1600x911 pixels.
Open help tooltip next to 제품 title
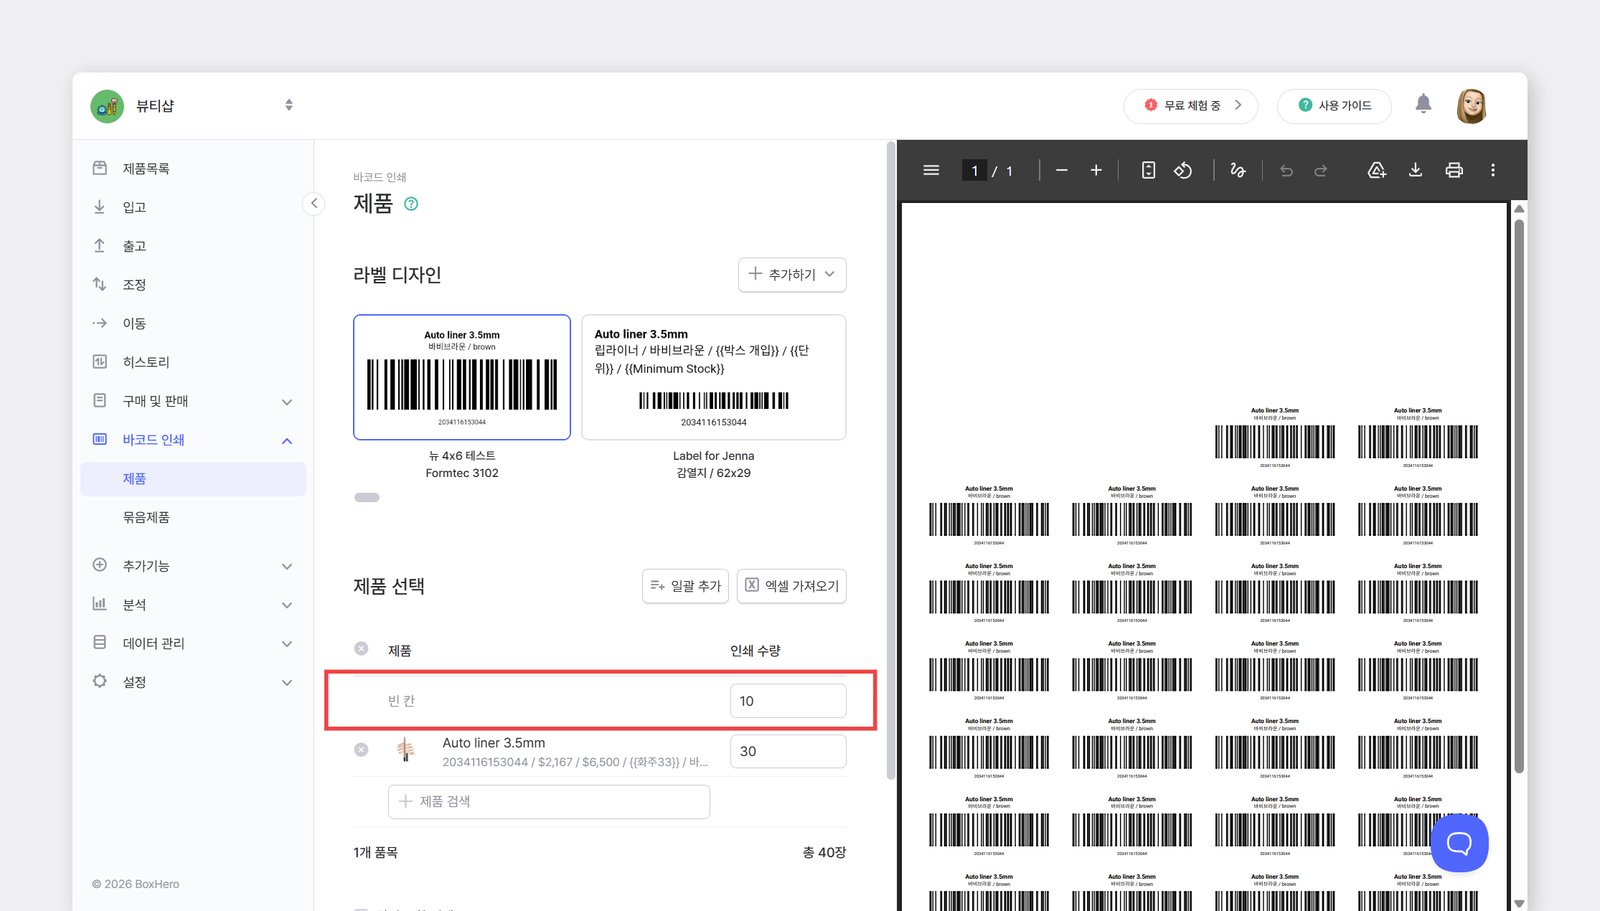[x=411, y=204]
